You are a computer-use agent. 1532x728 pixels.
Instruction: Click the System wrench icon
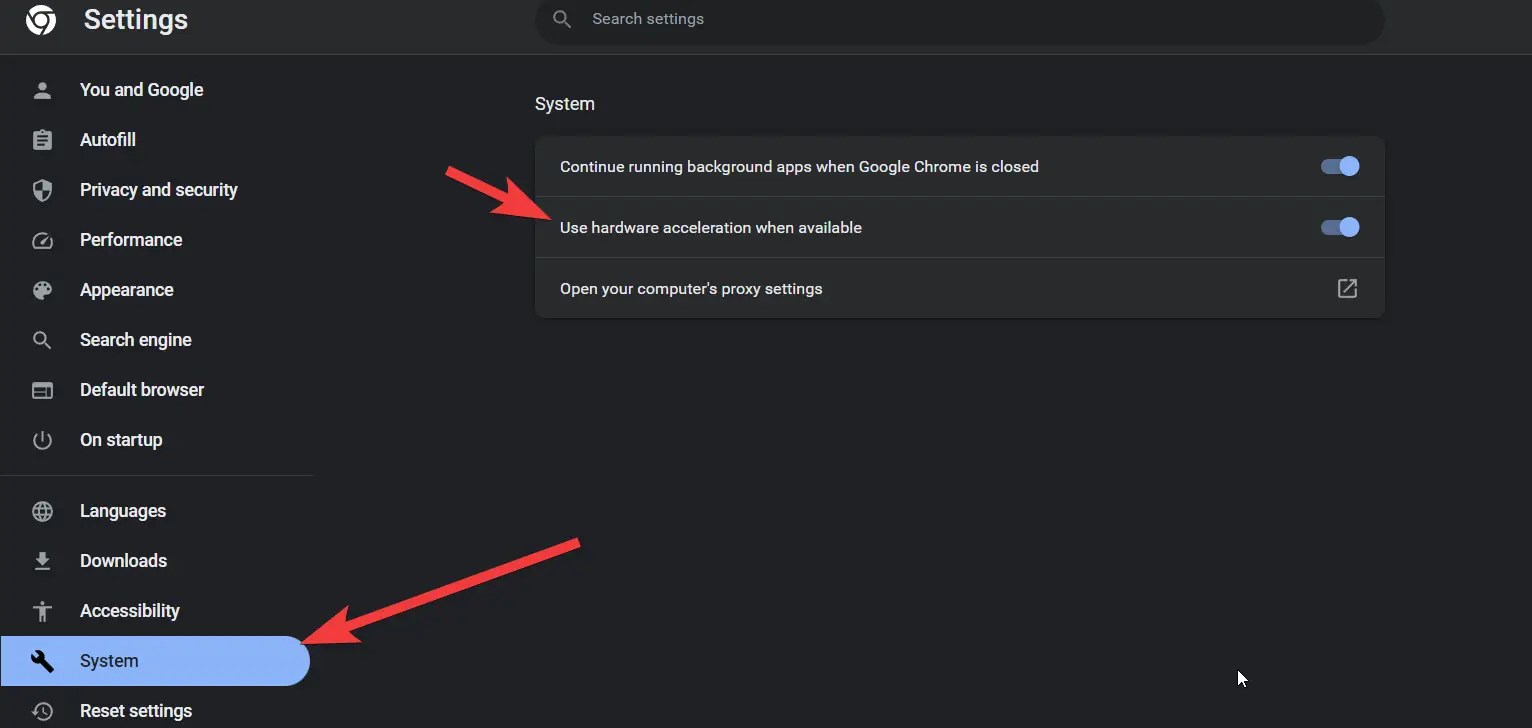tap(42, 660)
